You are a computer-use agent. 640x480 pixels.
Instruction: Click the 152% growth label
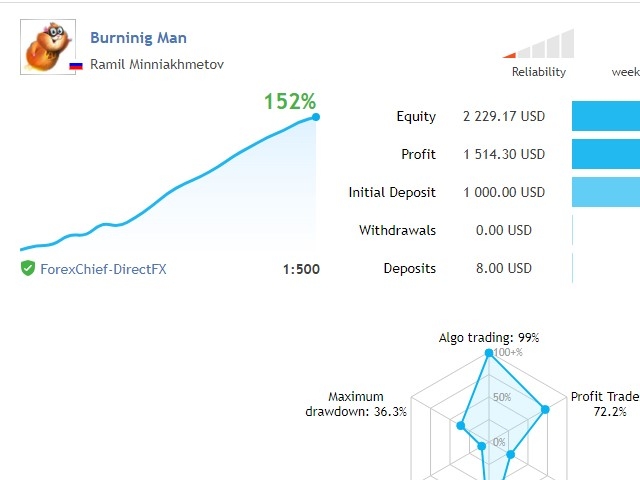(x=290, y=101)
